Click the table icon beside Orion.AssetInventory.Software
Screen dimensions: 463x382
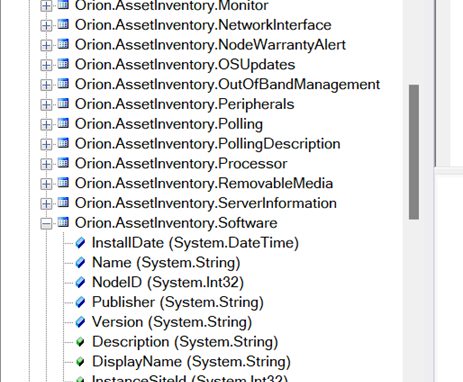[63, 222]
